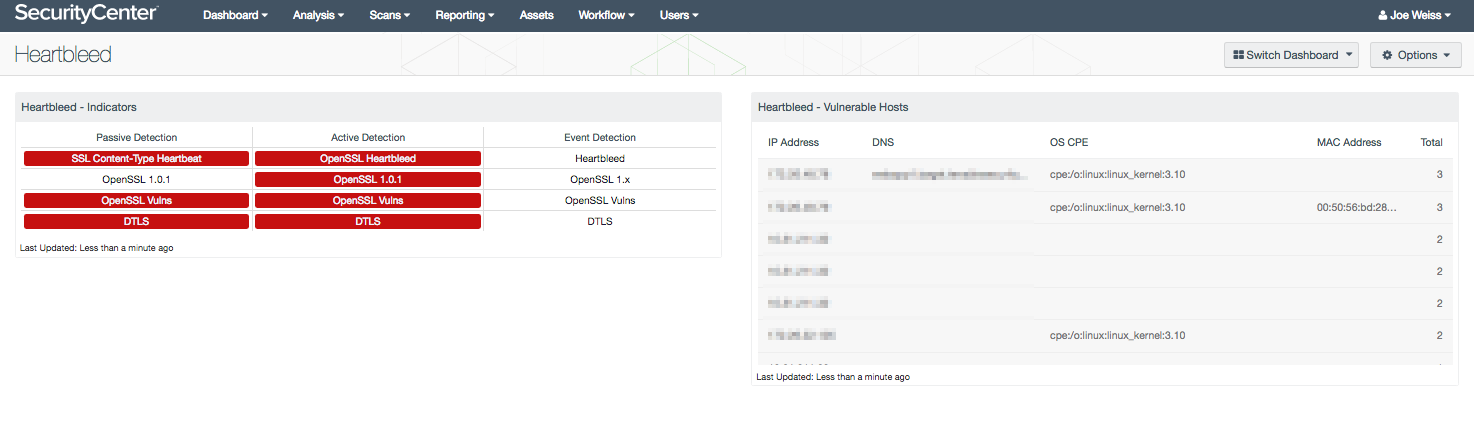Click MAC address 00:50:56:bd:28... cell
Viewport: 1474px width, 447px height.
1357,207
